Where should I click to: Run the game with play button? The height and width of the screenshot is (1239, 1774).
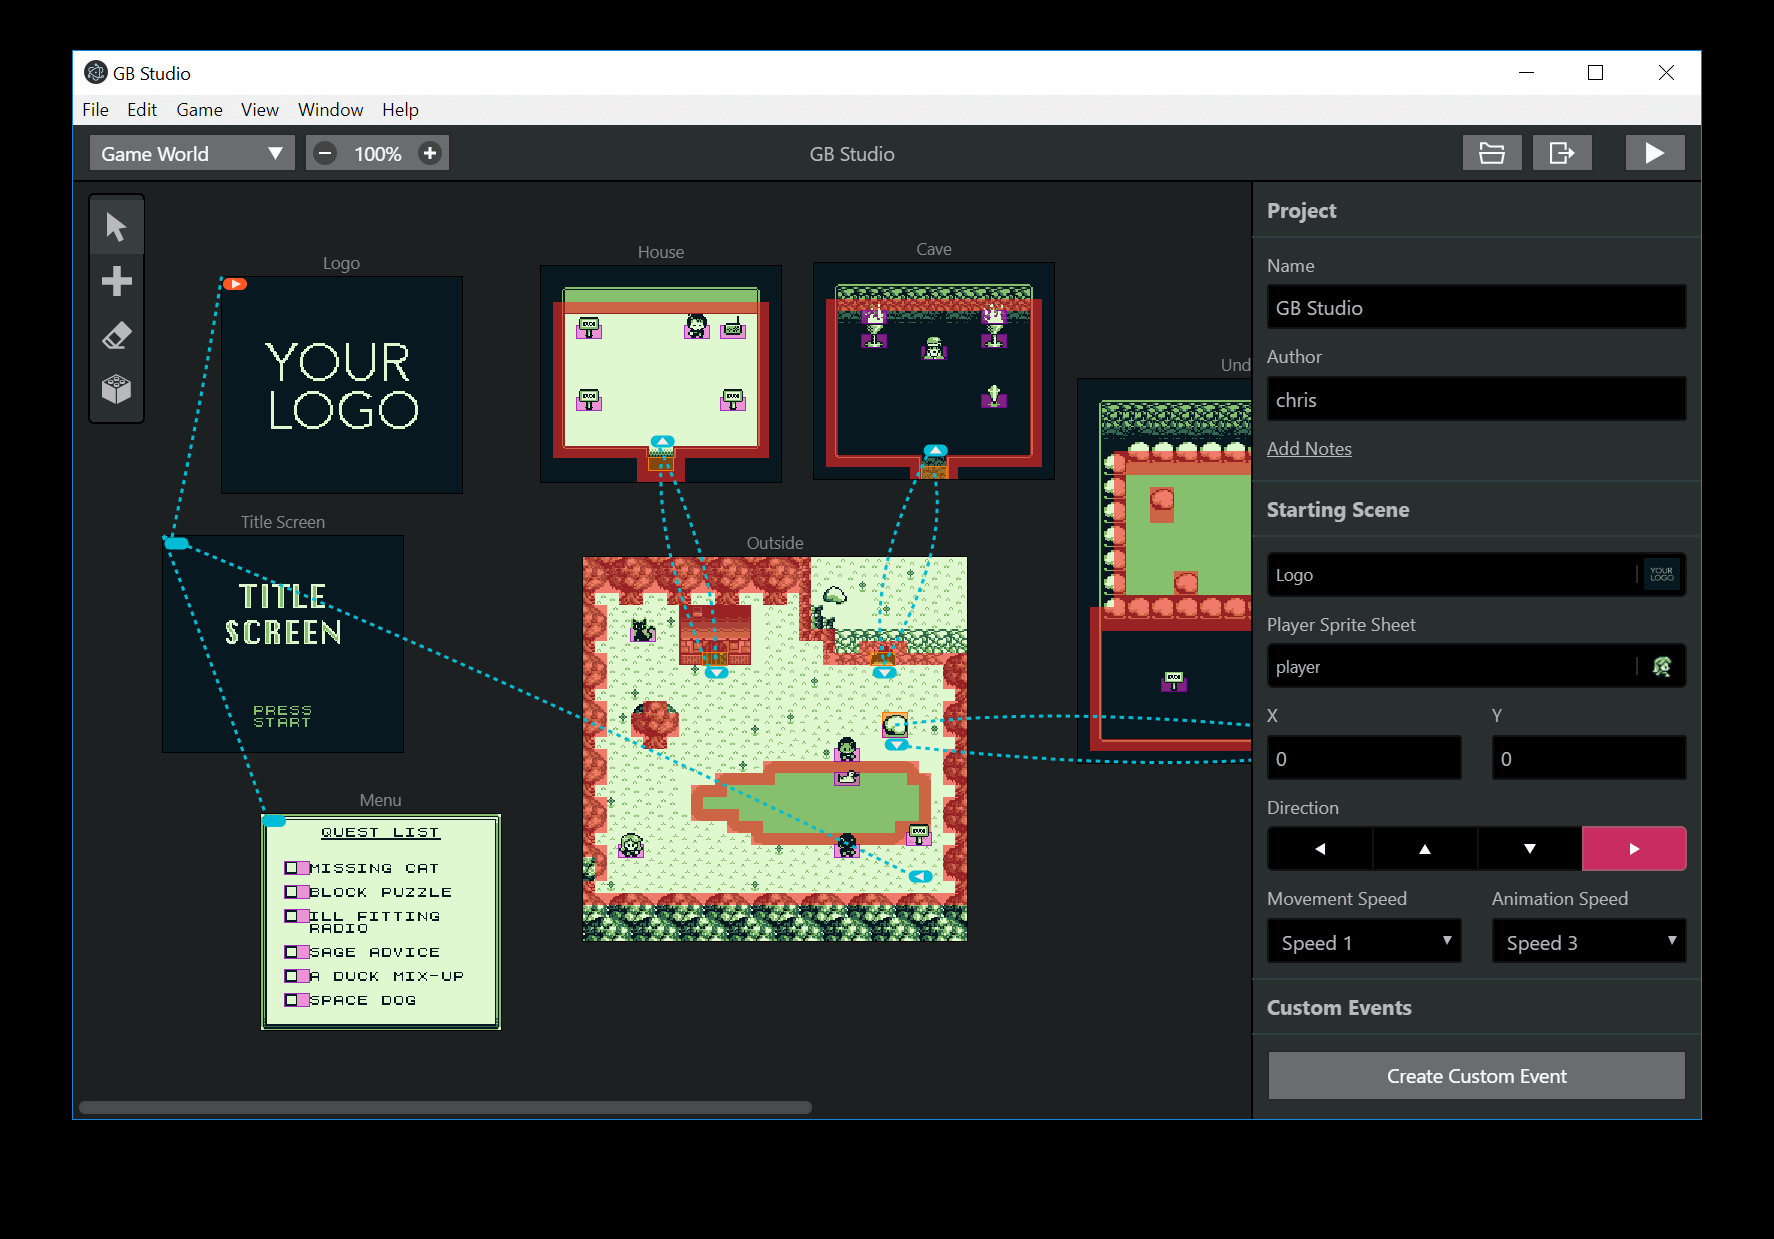point(1655,153)
